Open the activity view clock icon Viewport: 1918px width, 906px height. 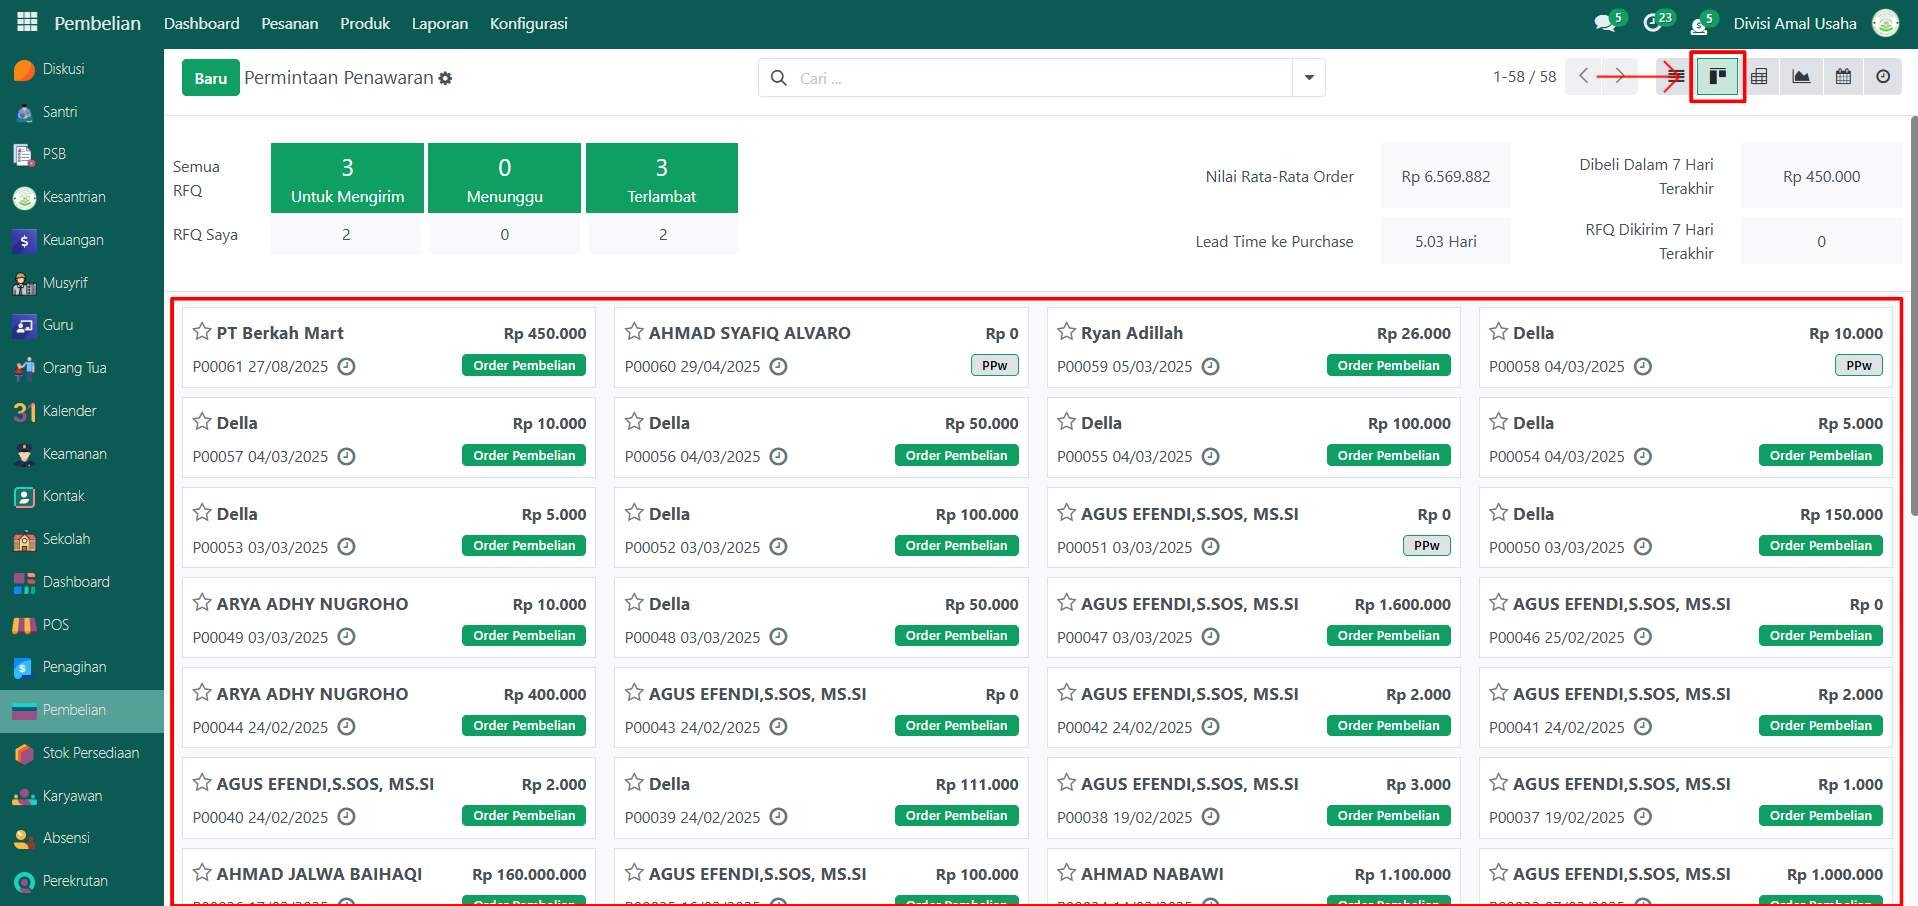[1883, 77]
